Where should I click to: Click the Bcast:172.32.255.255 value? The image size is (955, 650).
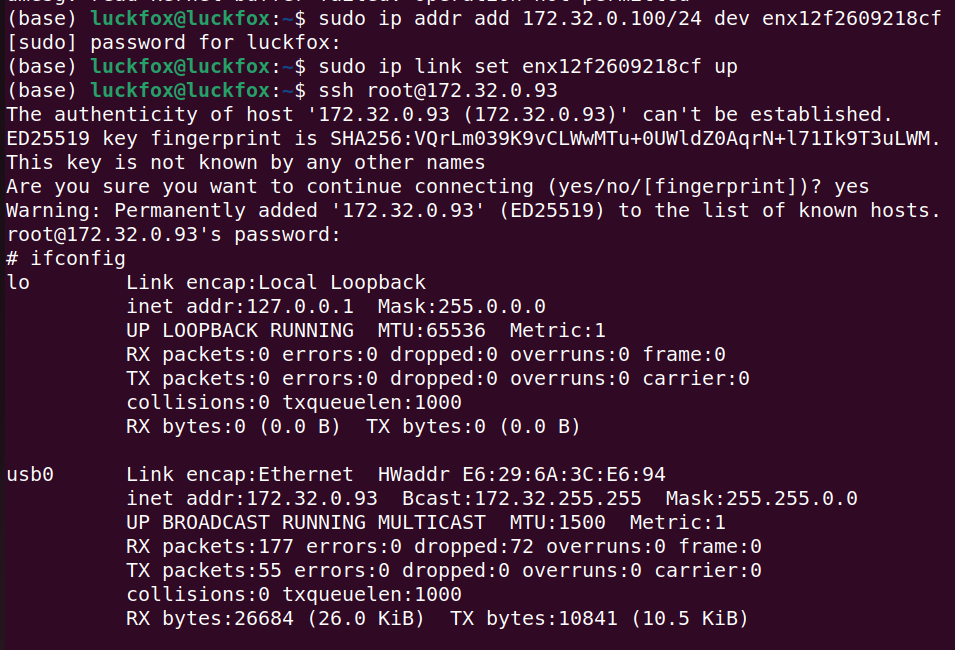point(522,498)
